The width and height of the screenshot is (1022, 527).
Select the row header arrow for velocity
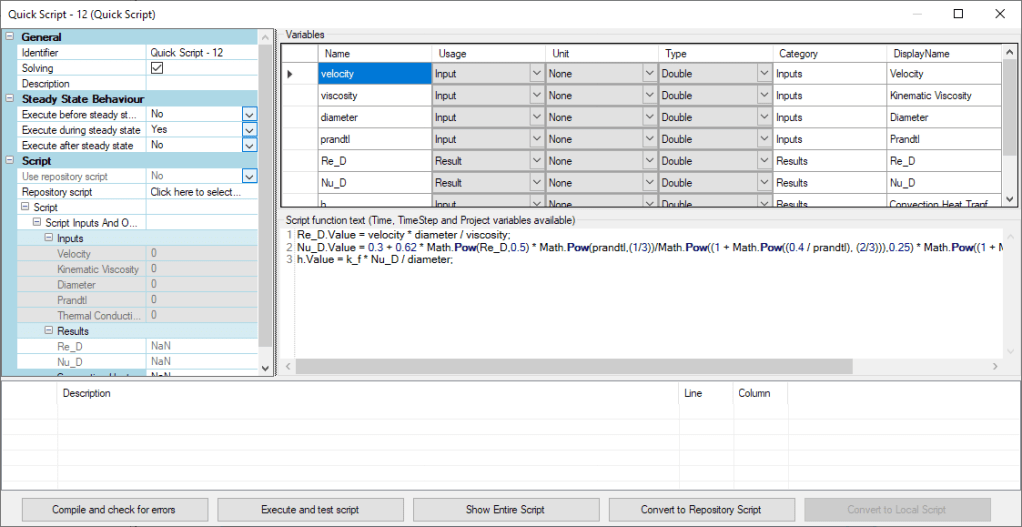tap(292, 74)
